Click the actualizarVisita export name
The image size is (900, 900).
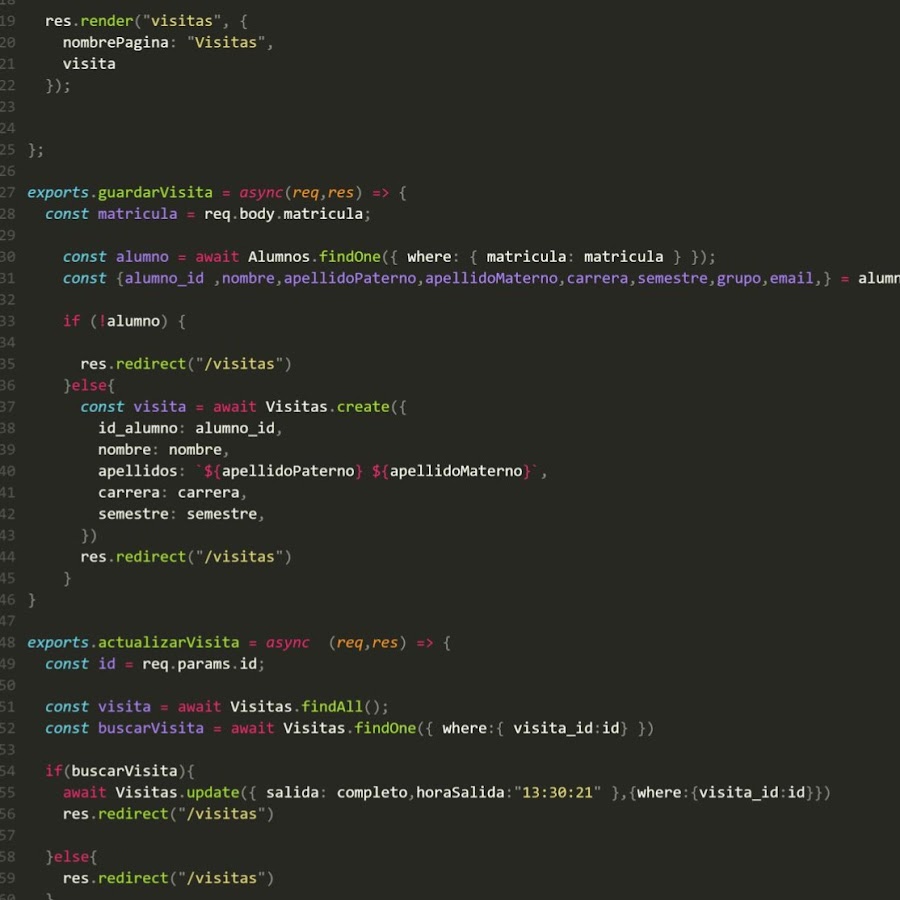pyautogui.click(x=168, y=642)
